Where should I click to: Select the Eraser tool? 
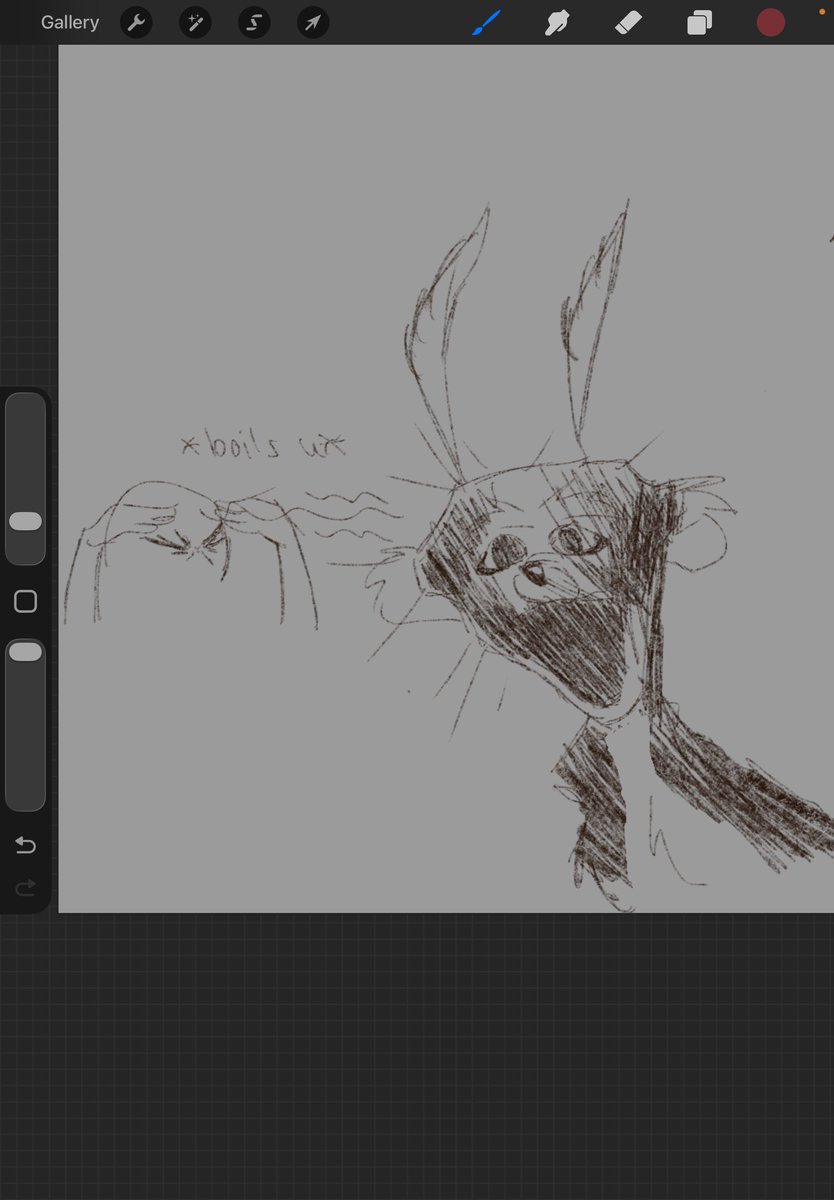click(x=628, y=22)
